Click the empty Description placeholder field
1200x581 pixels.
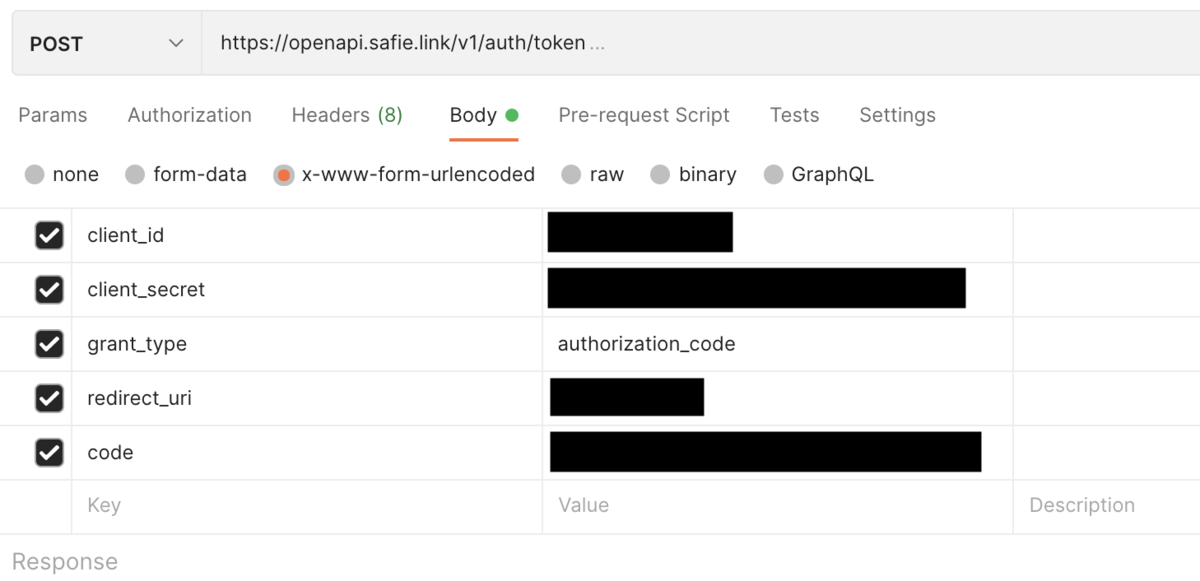pyautogui.click(x=1107, y=506)
